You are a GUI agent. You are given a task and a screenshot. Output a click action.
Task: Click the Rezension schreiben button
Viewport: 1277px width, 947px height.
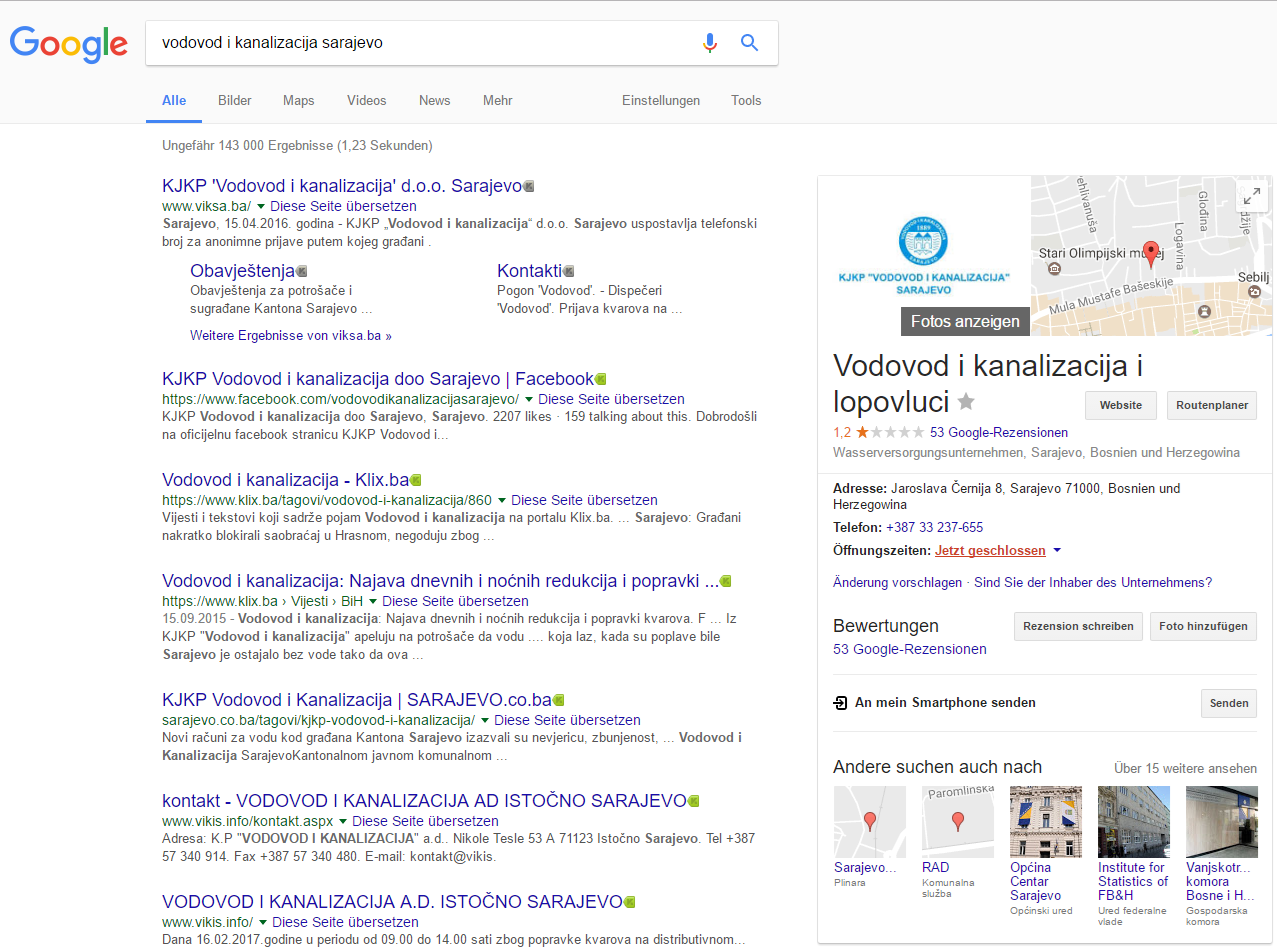(x=1079, y=626)
